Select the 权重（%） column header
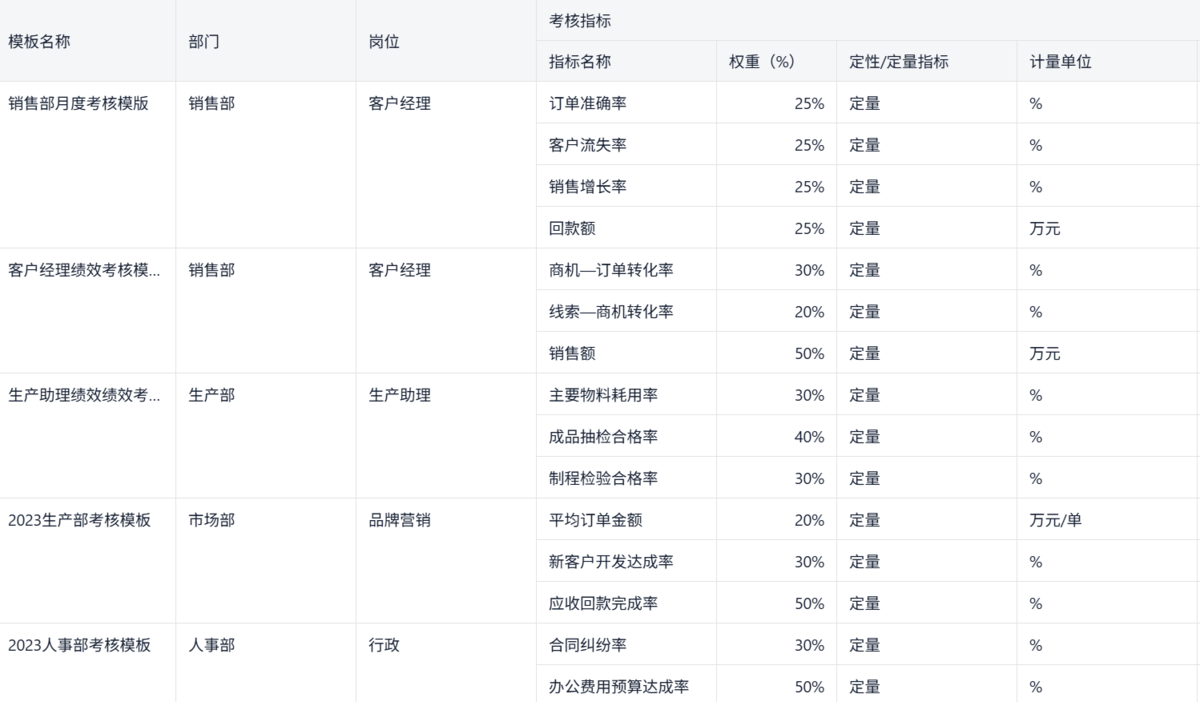The height and width of the screenshot is (702, 1200). (x=762, y=62)
